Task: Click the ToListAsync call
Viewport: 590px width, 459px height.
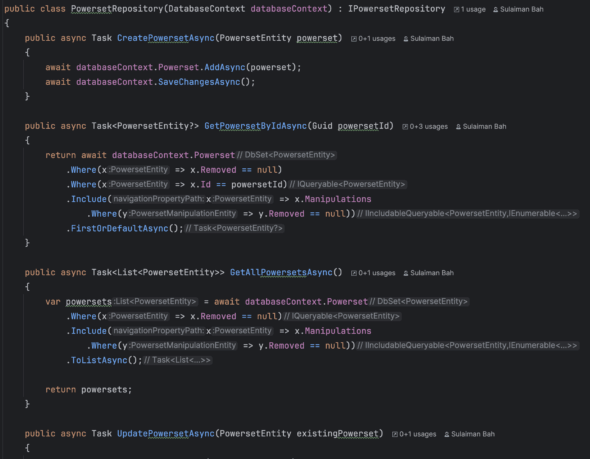Action: (99, 360)
